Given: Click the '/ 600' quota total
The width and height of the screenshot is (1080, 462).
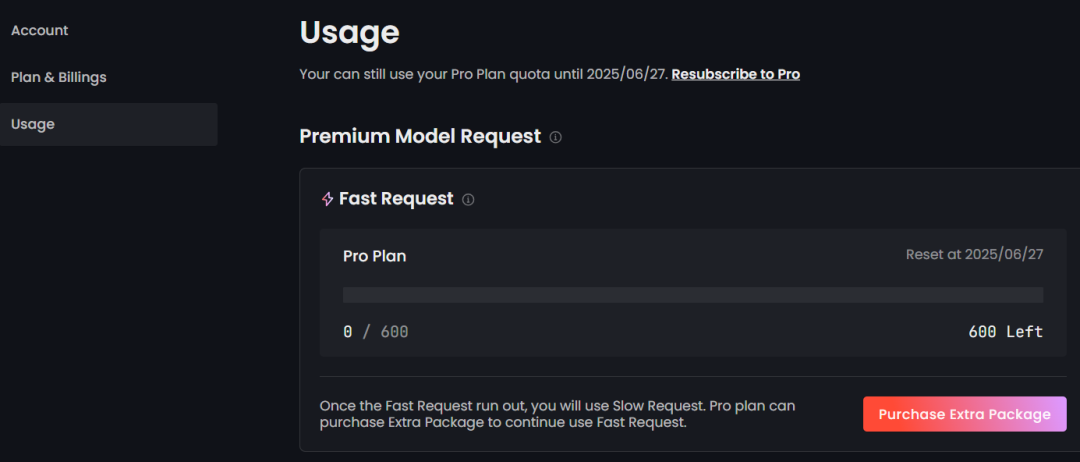Looking at the screenshot, I should coord(386,332).
